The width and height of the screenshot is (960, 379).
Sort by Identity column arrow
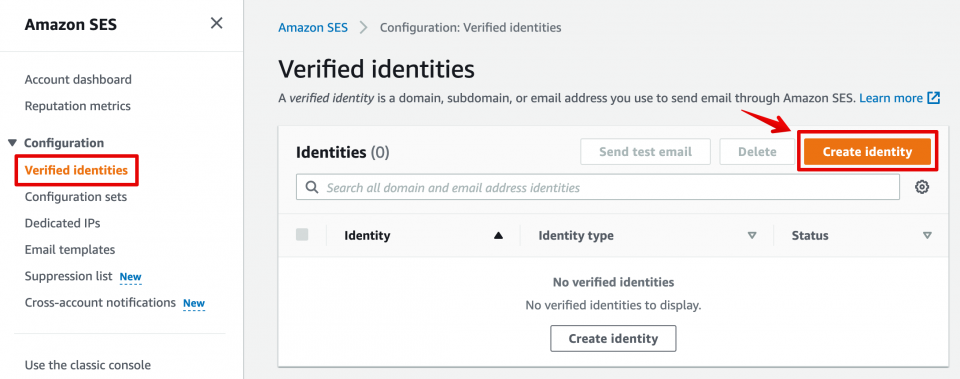(498, 236)
